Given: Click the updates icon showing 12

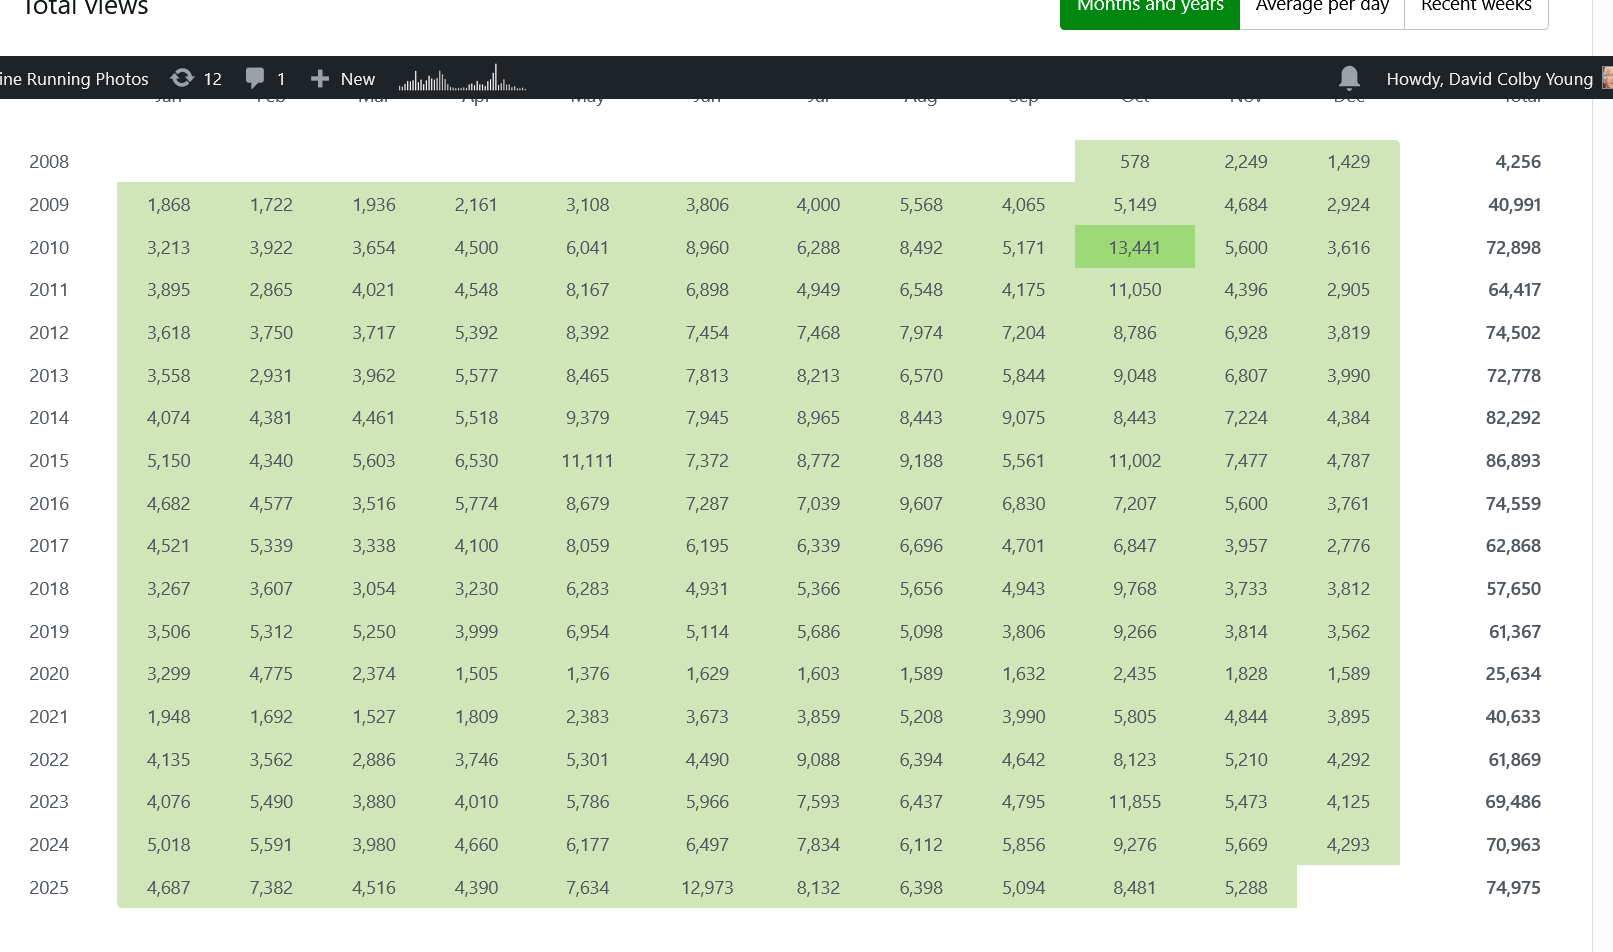Looking at the screenshot, I should click(x=182, y=78).
